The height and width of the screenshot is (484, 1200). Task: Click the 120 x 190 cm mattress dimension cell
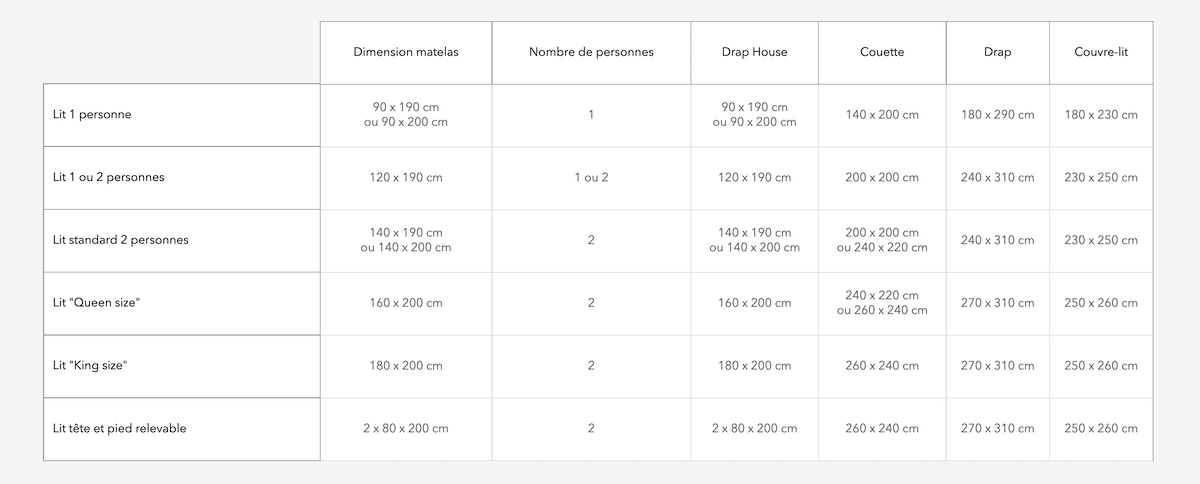pyautogui.click(x=406, y=177)
